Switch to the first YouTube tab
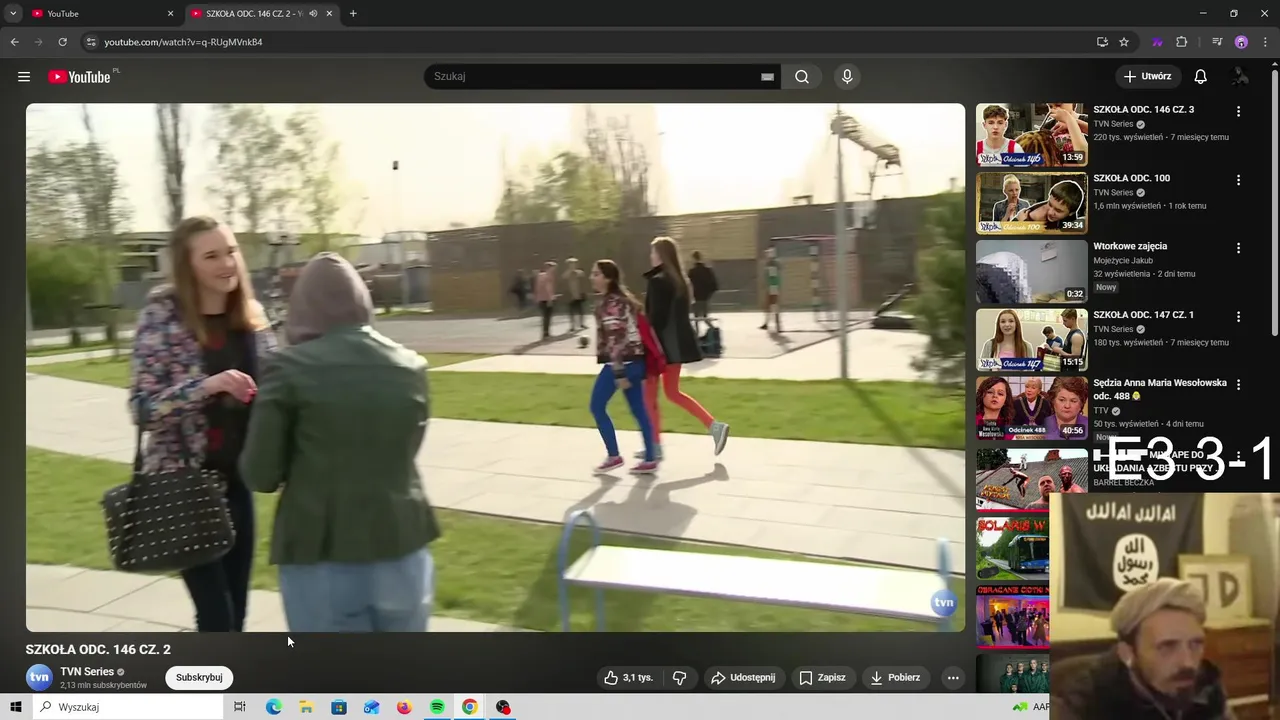1280x720 pixels. tap(100, 14)
